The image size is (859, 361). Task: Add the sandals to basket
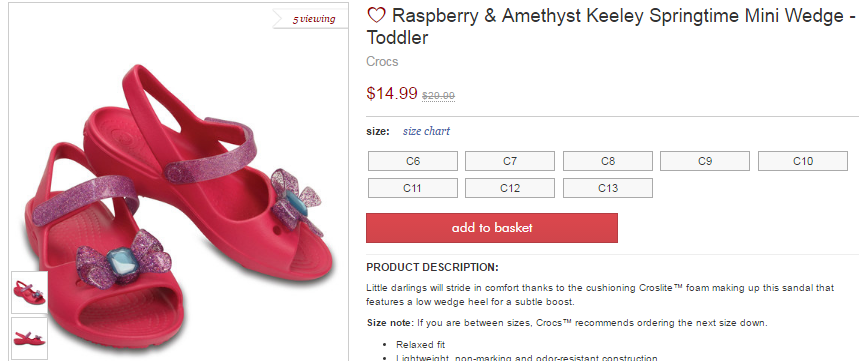point(491,228)
